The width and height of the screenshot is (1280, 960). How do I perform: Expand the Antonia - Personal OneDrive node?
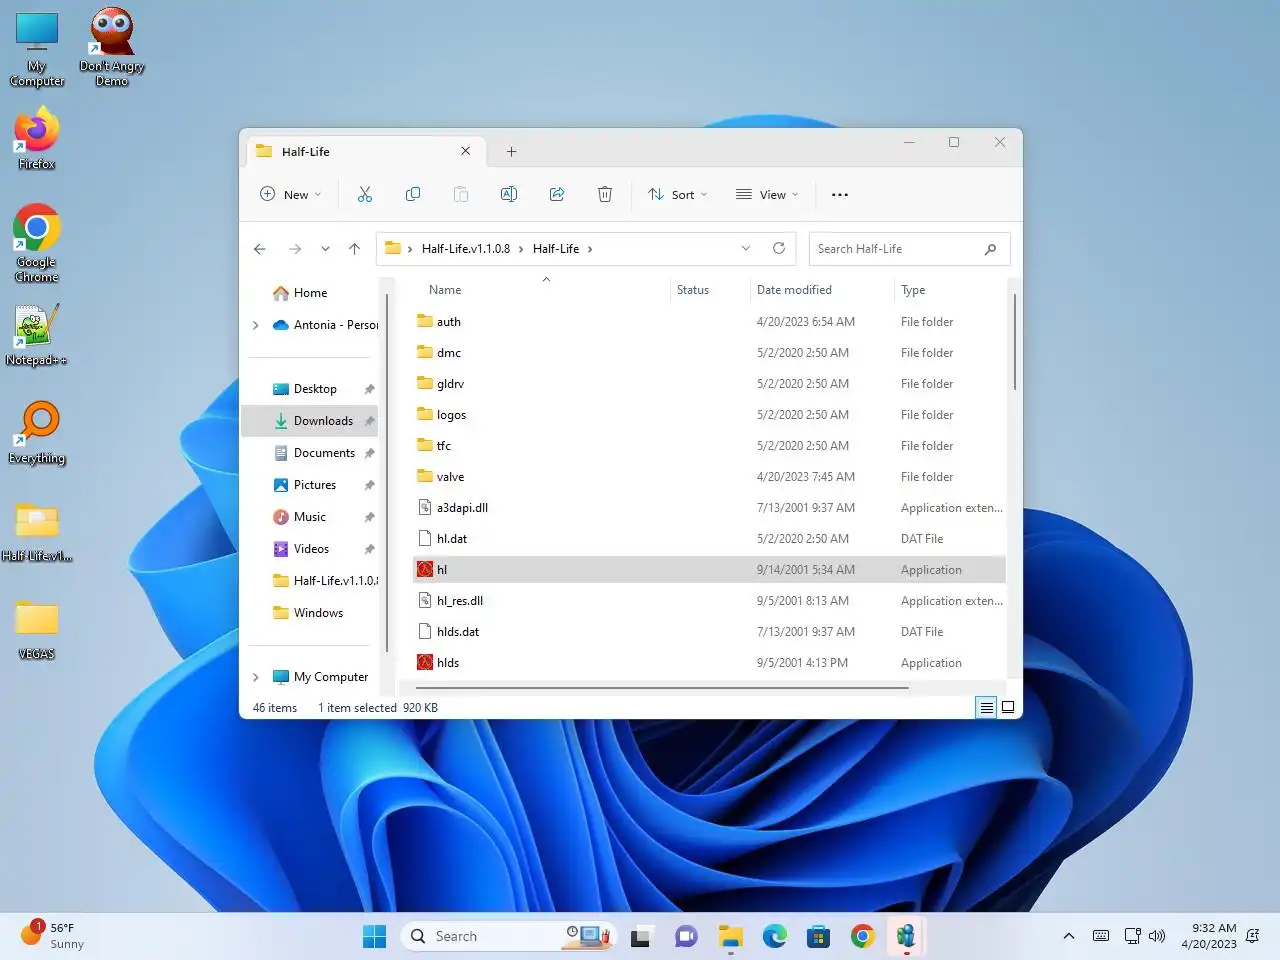coord(256,325)
